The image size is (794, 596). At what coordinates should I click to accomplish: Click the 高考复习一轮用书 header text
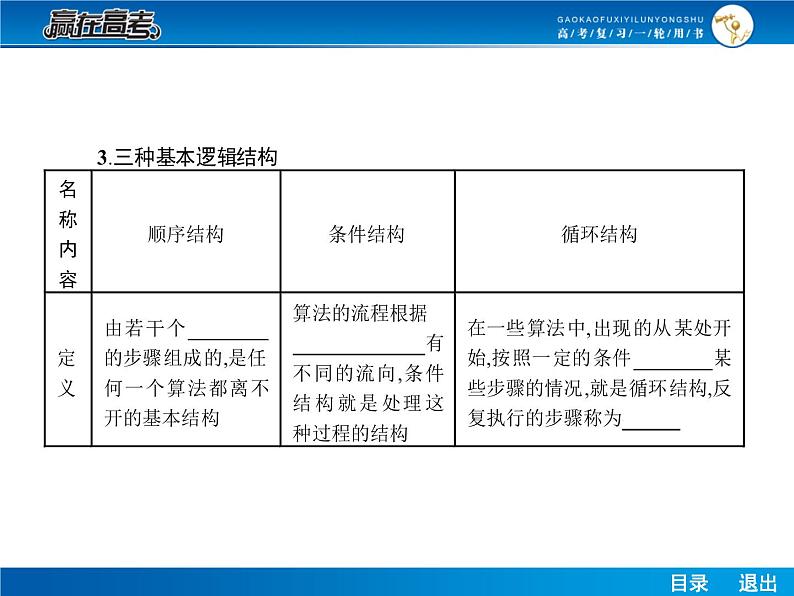click(x=630, y=33)
